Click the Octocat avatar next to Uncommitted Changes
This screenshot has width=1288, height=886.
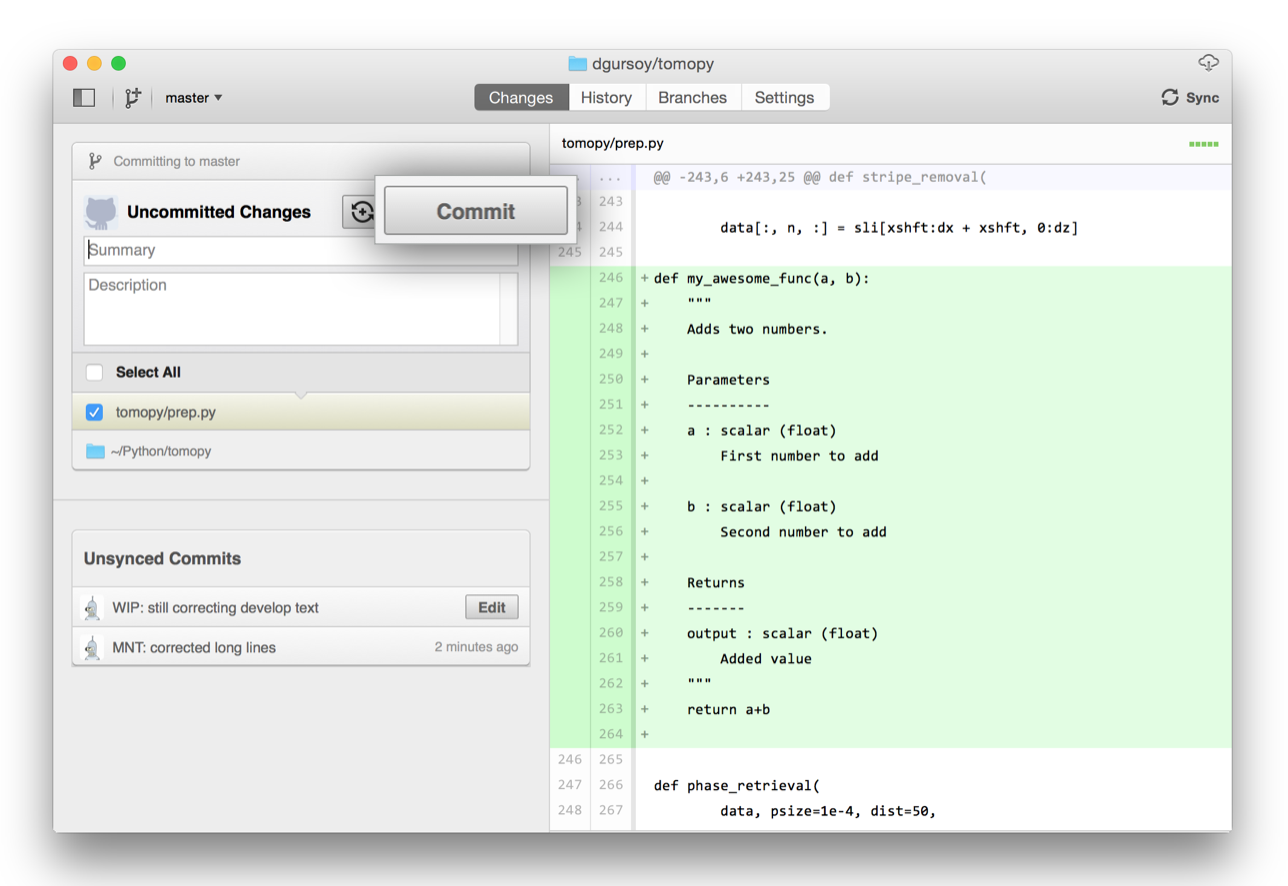(101, 212)
